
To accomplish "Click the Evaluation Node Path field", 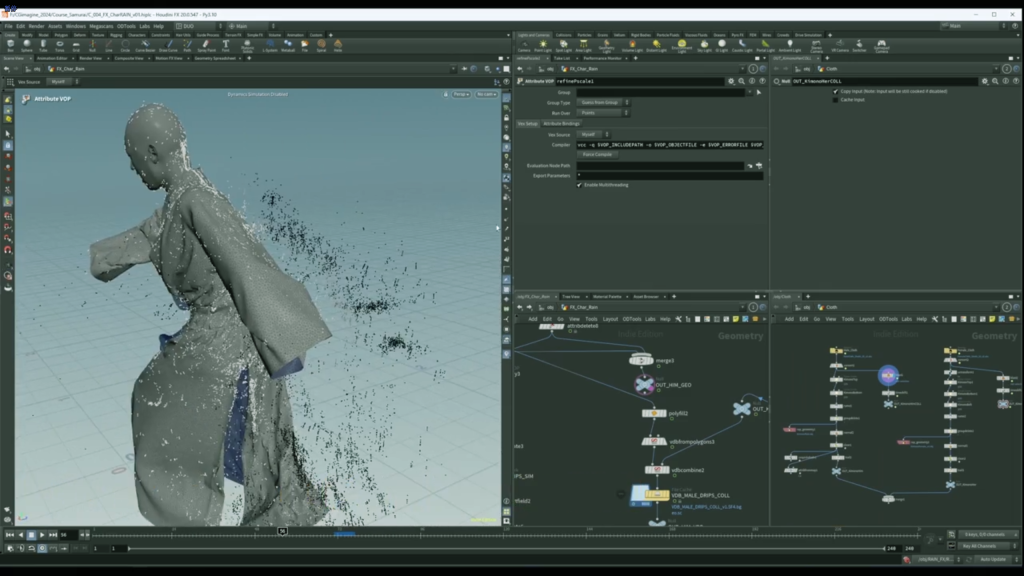I will (x=660, y=166).
